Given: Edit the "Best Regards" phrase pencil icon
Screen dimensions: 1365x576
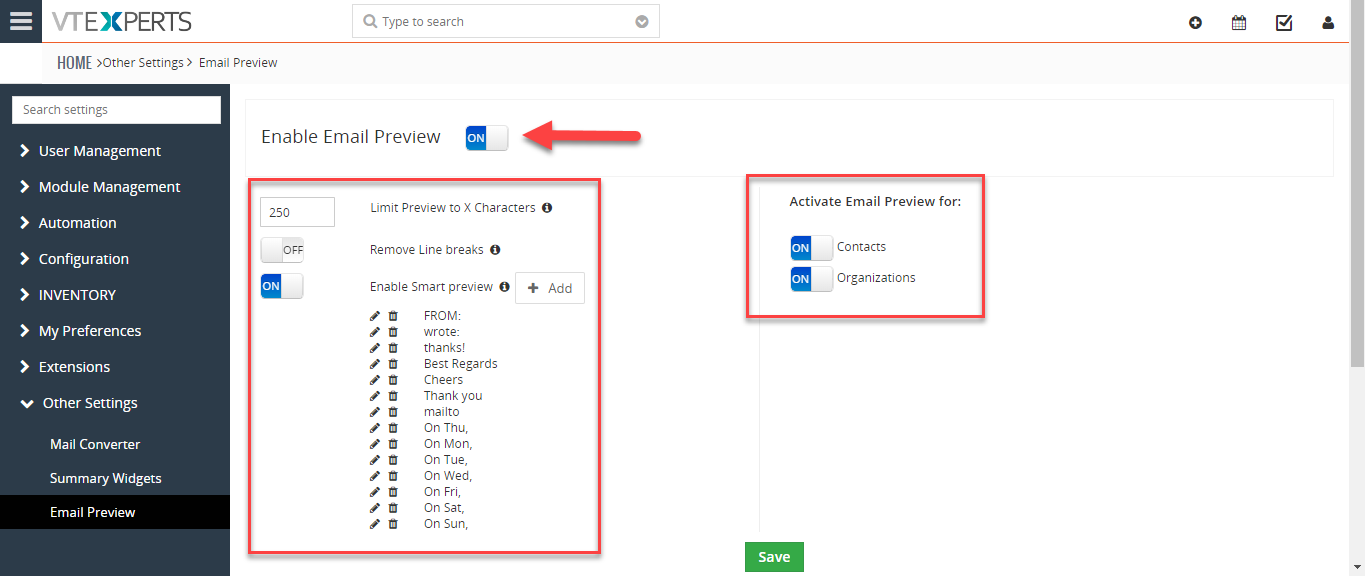Looking at the screenshot, I should pyautogui.click(x=375, y=364).
